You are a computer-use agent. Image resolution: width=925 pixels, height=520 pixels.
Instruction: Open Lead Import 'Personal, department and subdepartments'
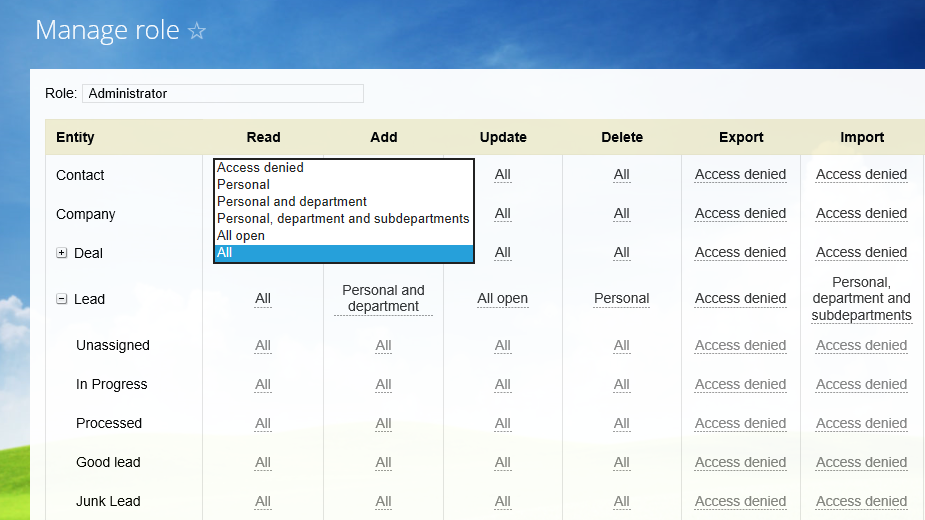861,299
